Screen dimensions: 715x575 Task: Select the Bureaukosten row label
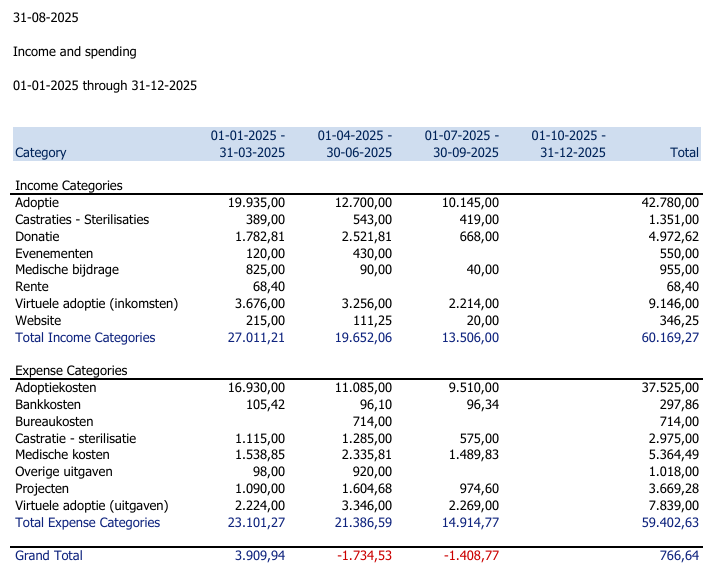pyautogui.click(x=54, y=421)
